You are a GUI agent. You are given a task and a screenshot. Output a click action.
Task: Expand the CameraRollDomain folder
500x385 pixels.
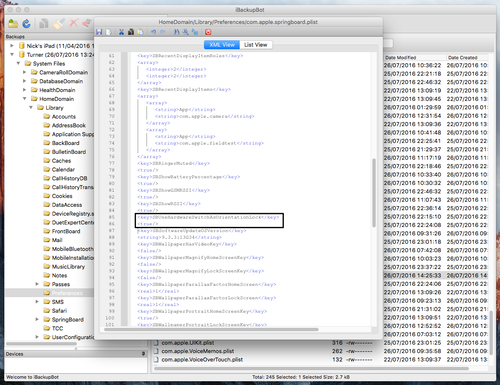24,72
